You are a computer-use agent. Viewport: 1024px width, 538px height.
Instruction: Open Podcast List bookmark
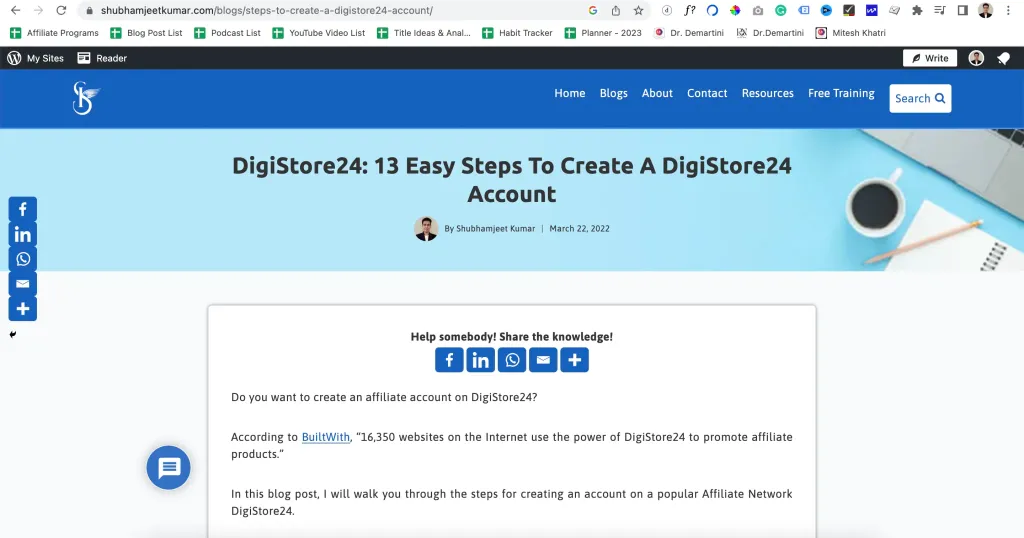pyautogui.click(x=227, y=33)
